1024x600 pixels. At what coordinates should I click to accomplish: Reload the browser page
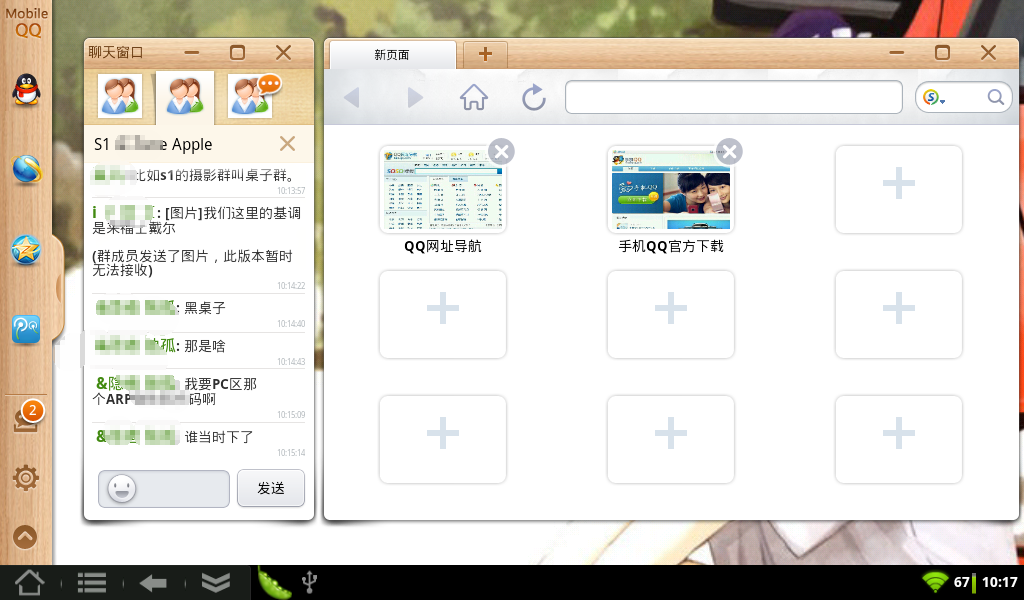coord(534,97)
